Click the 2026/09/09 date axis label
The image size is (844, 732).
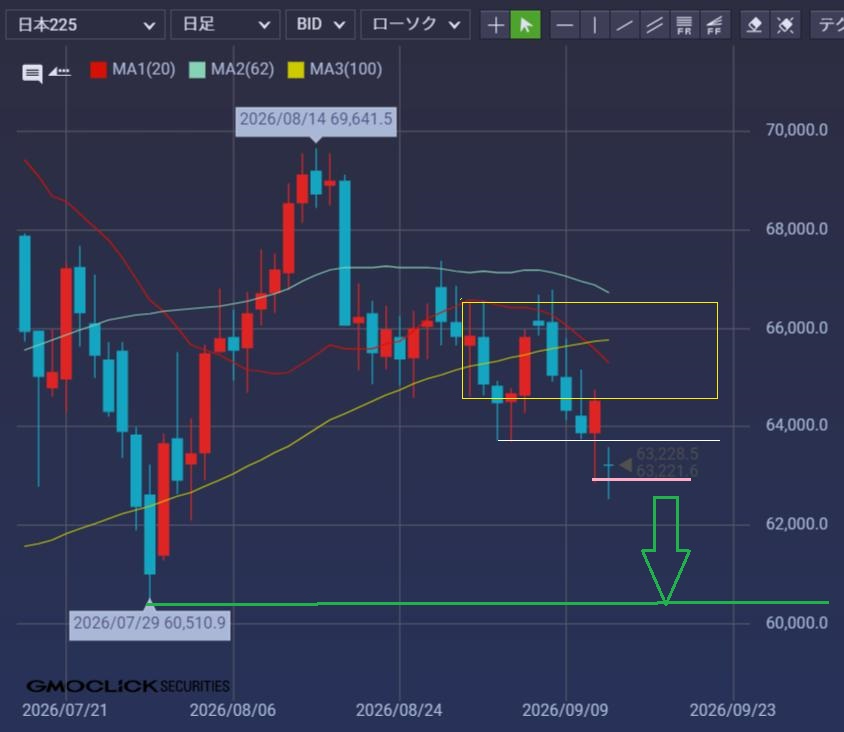(565, 710)
